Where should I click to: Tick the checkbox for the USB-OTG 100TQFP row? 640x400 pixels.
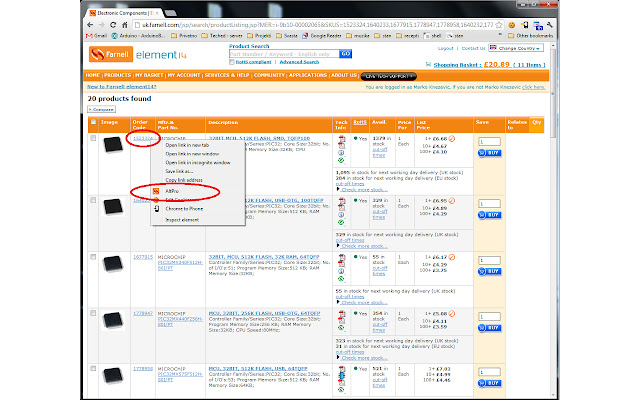[93, 200]
